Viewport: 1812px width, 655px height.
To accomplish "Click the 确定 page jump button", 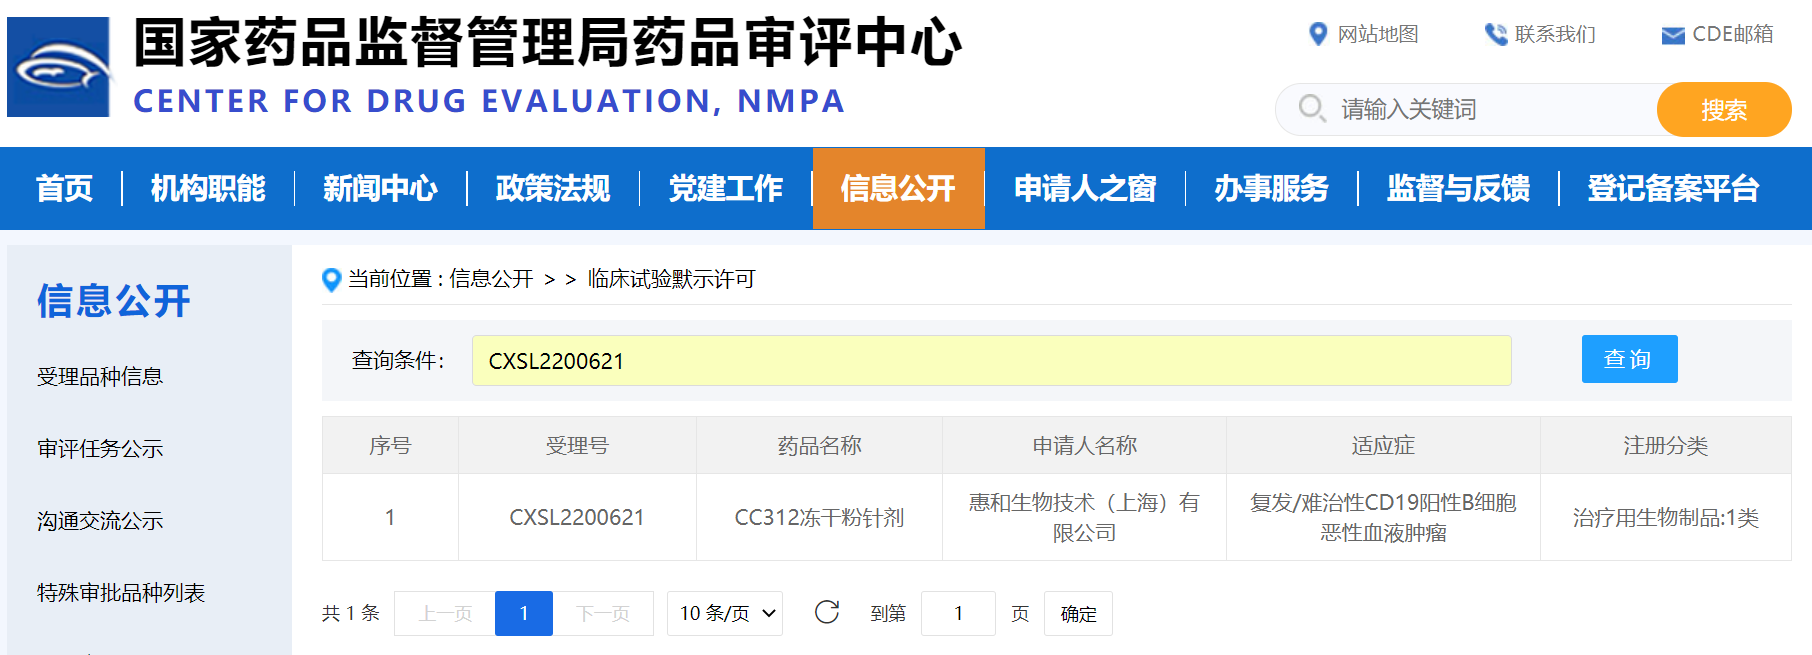I will coord(1078,613).
